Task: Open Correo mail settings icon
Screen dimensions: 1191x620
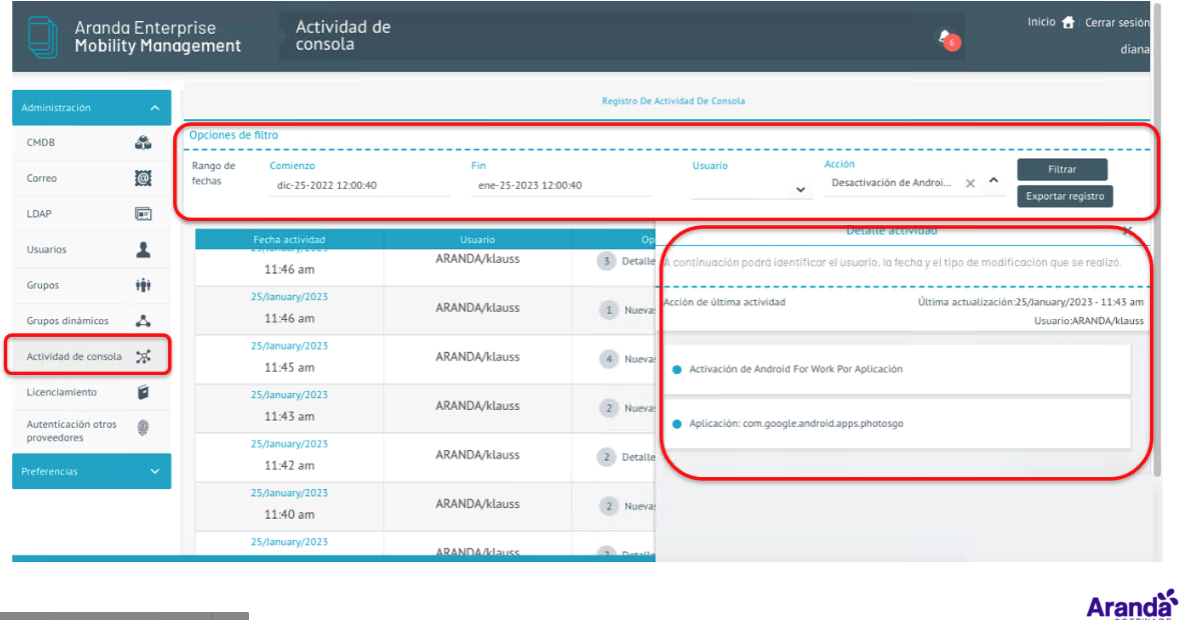Action: tap(143, 178)
